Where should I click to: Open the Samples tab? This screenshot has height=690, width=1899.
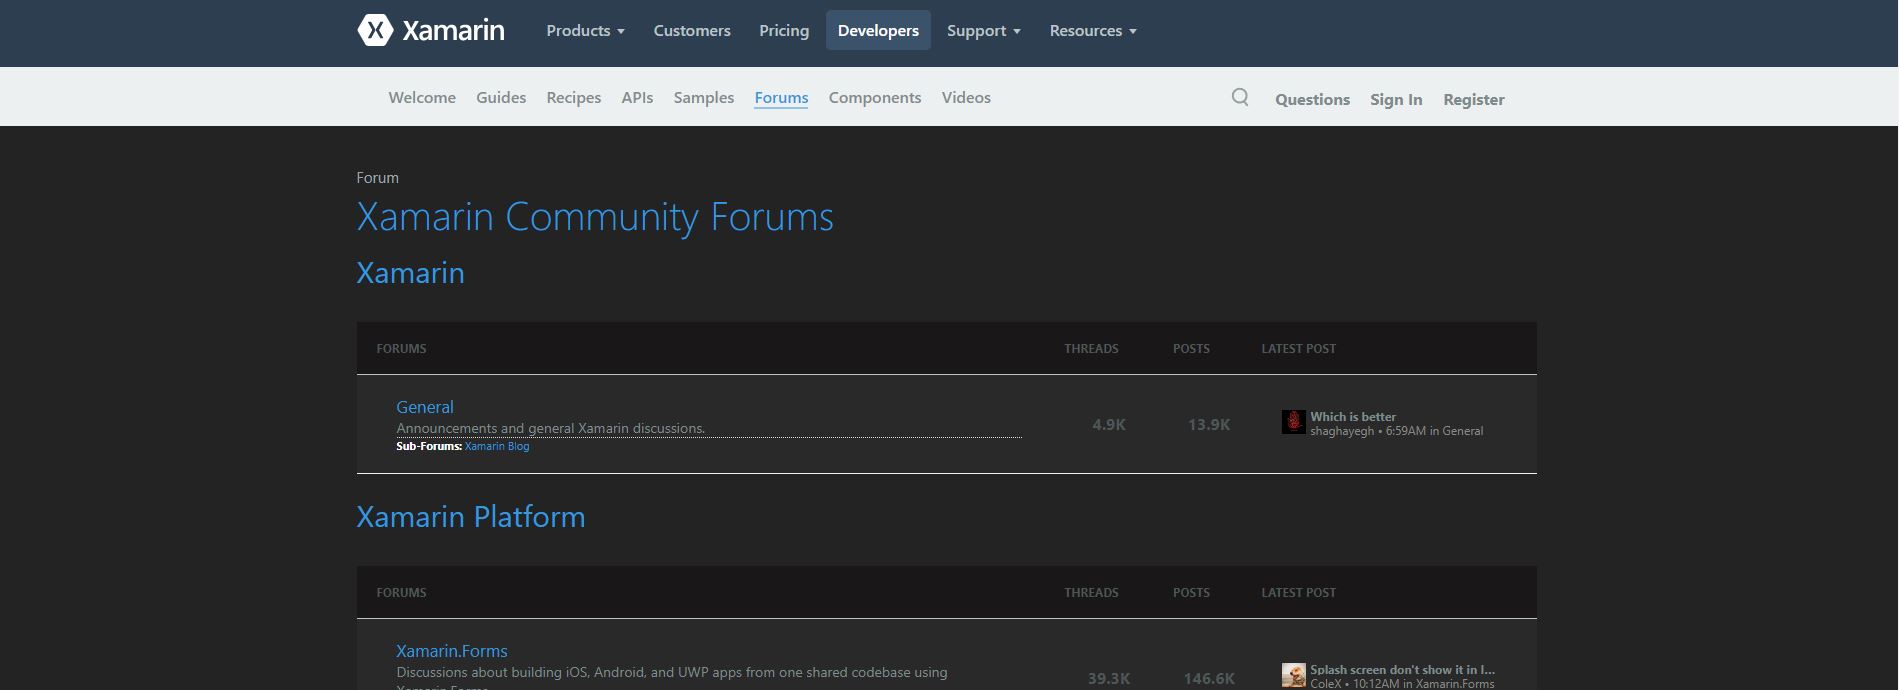point(704,98)
